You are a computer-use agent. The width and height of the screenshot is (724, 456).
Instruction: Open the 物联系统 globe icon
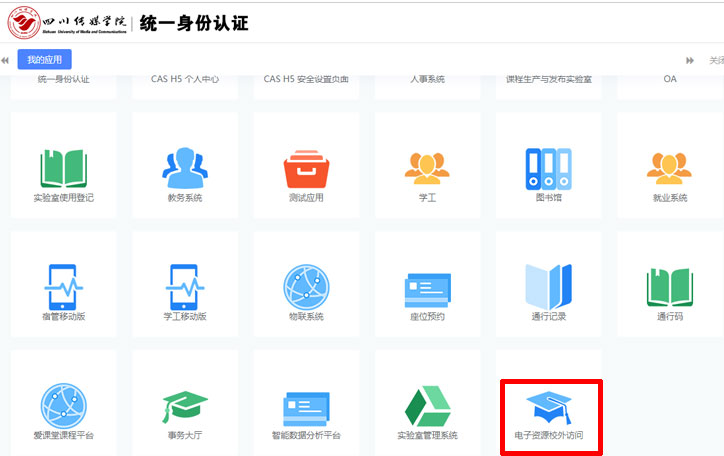(306, 288)
